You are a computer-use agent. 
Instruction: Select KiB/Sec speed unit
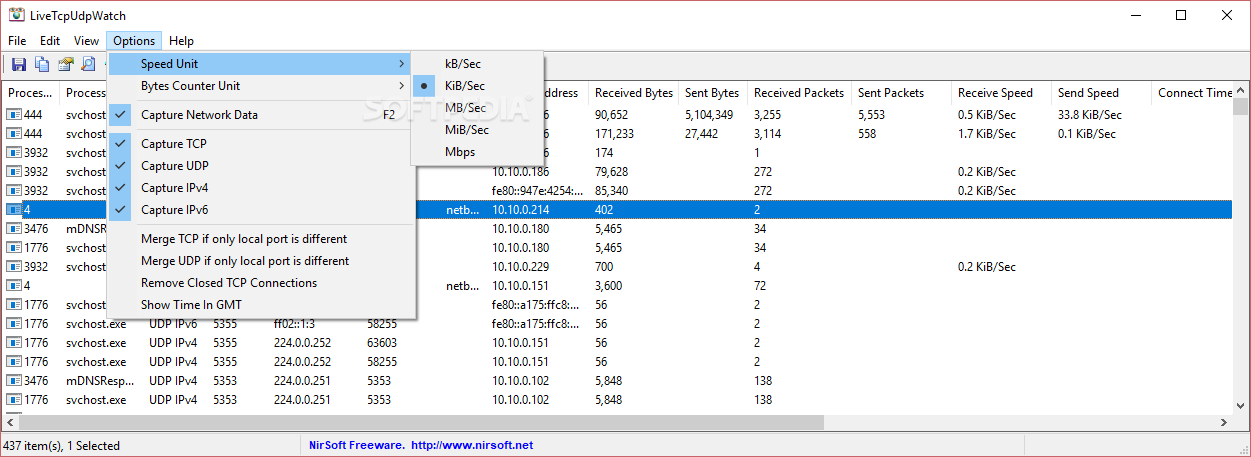click(479, 86)
